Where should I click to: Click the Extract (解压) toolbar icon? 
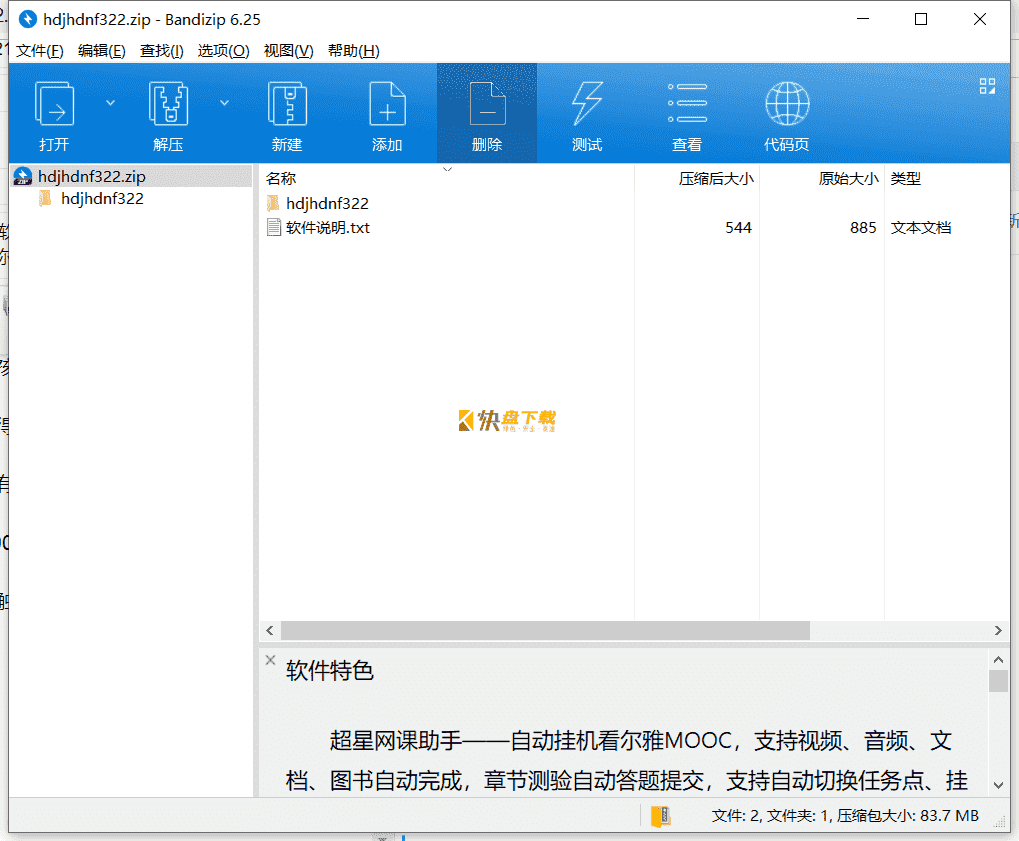168,103
